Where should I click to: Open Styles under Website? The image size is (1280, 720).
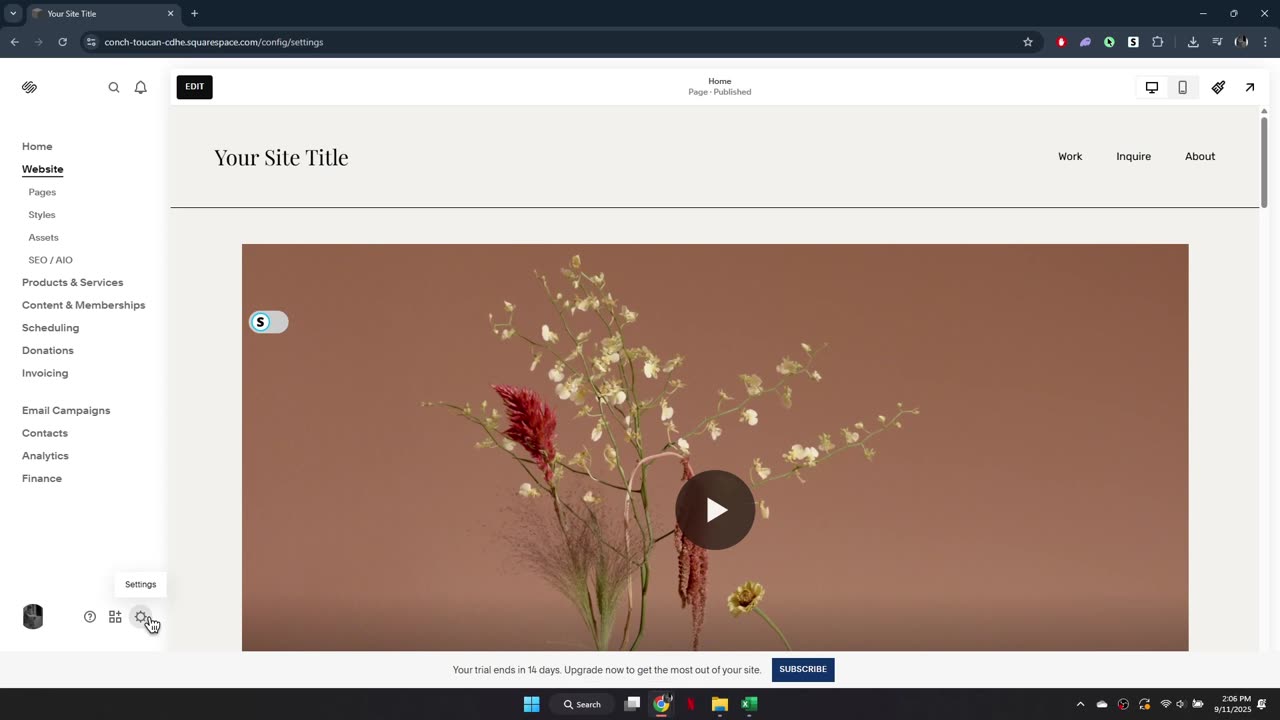click(42, 215)
